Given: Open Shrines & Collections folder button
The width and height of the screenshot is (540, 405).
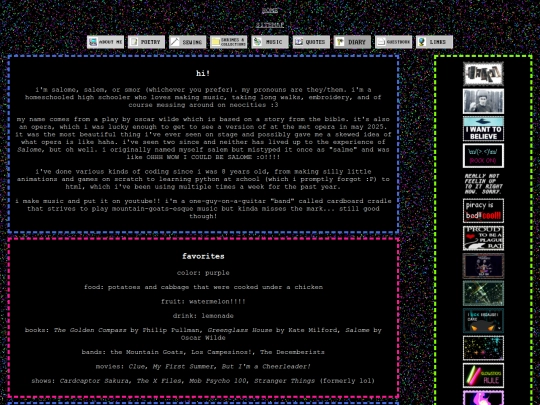Looking at the screenshot, I should (x=229, y=42).
